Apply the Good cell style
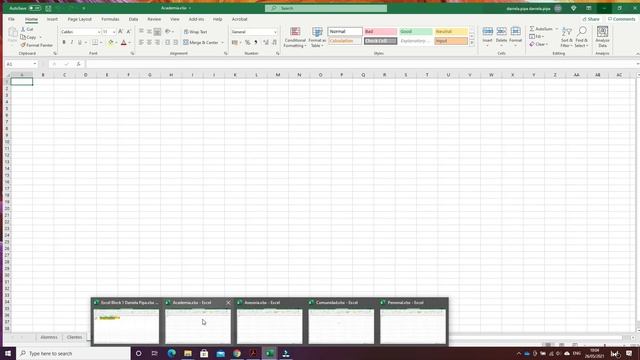 tap(416, 31)
